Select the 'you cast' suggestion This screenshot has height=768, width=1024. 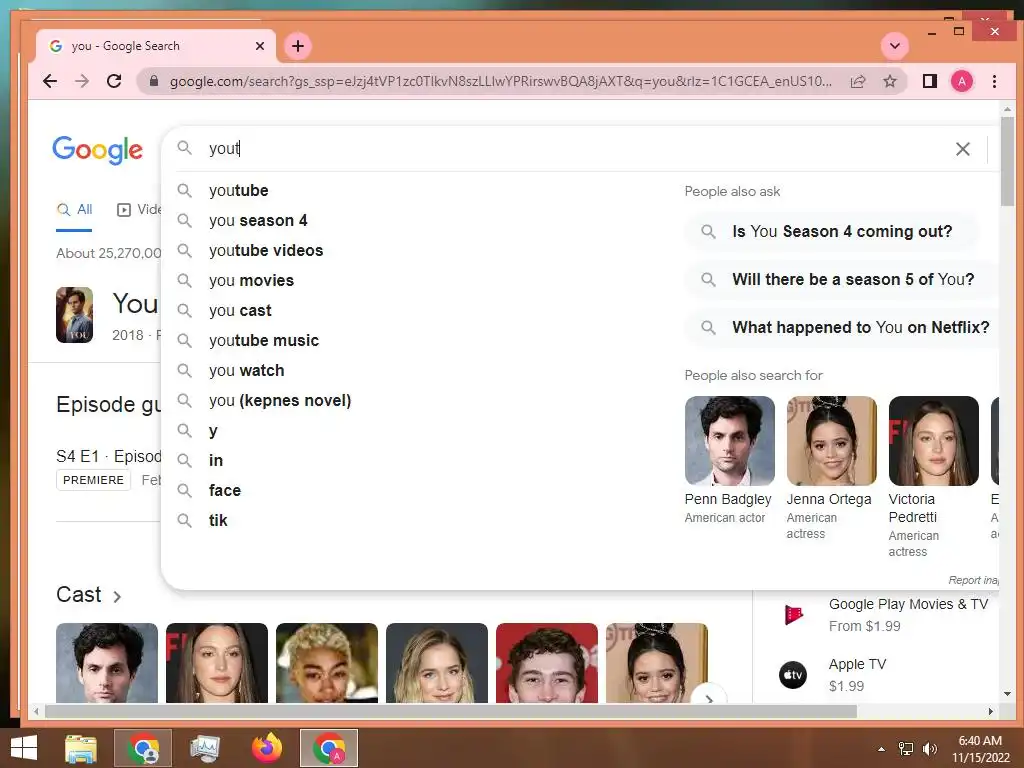click(418, 310)
